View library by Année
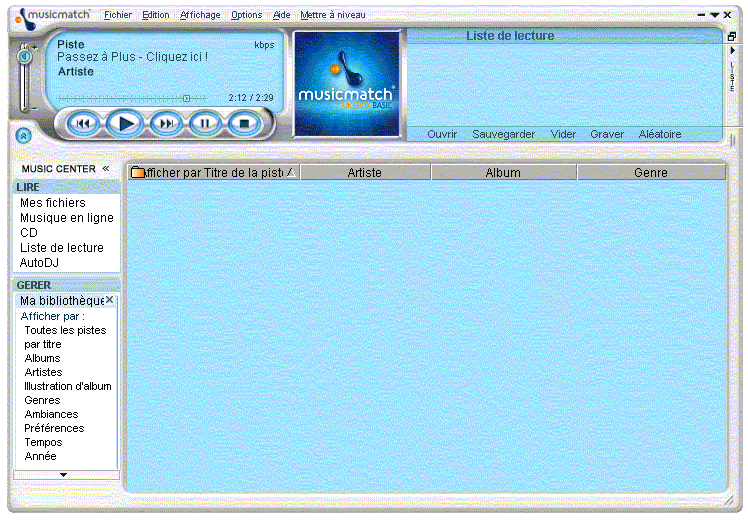This screenshot has height=520, width=748. pyautogui.click(x=41, y=456)
